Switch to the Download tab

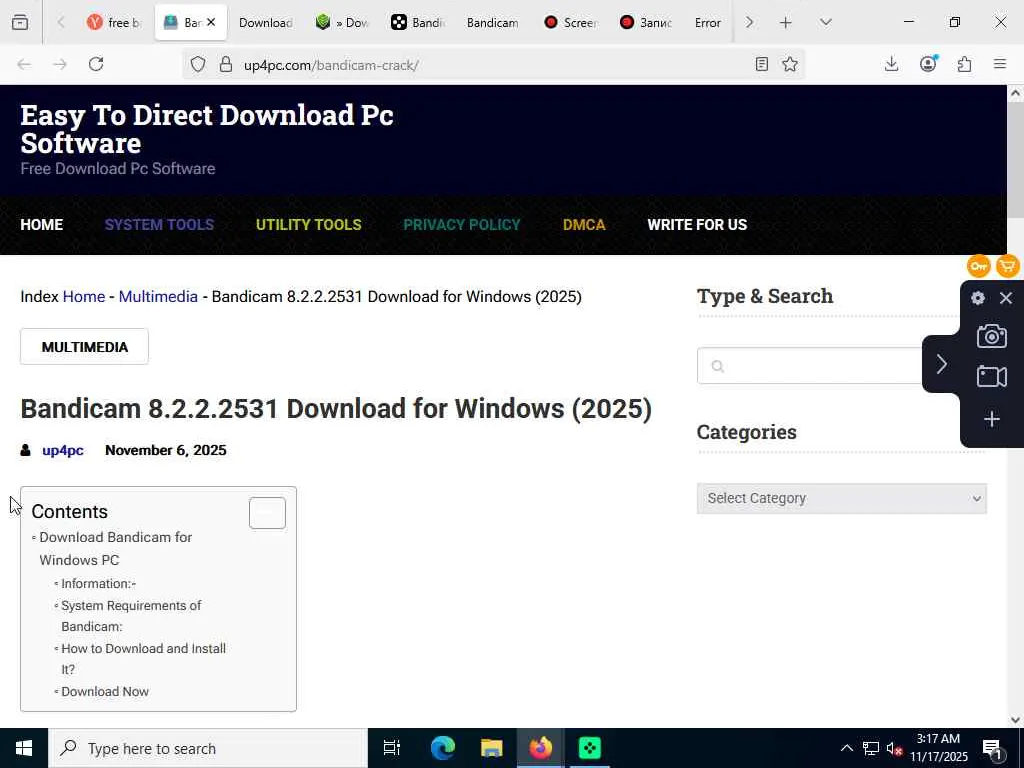pos(265,23)
